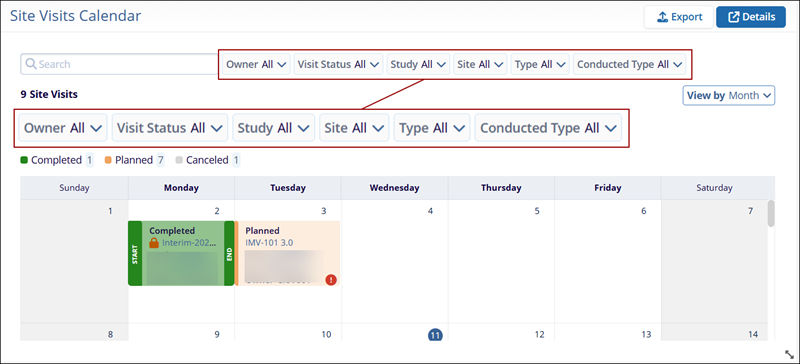This screenshot has width=800, height=364.
Task: Click the search magnifier icon
Action: coord(31,64)
